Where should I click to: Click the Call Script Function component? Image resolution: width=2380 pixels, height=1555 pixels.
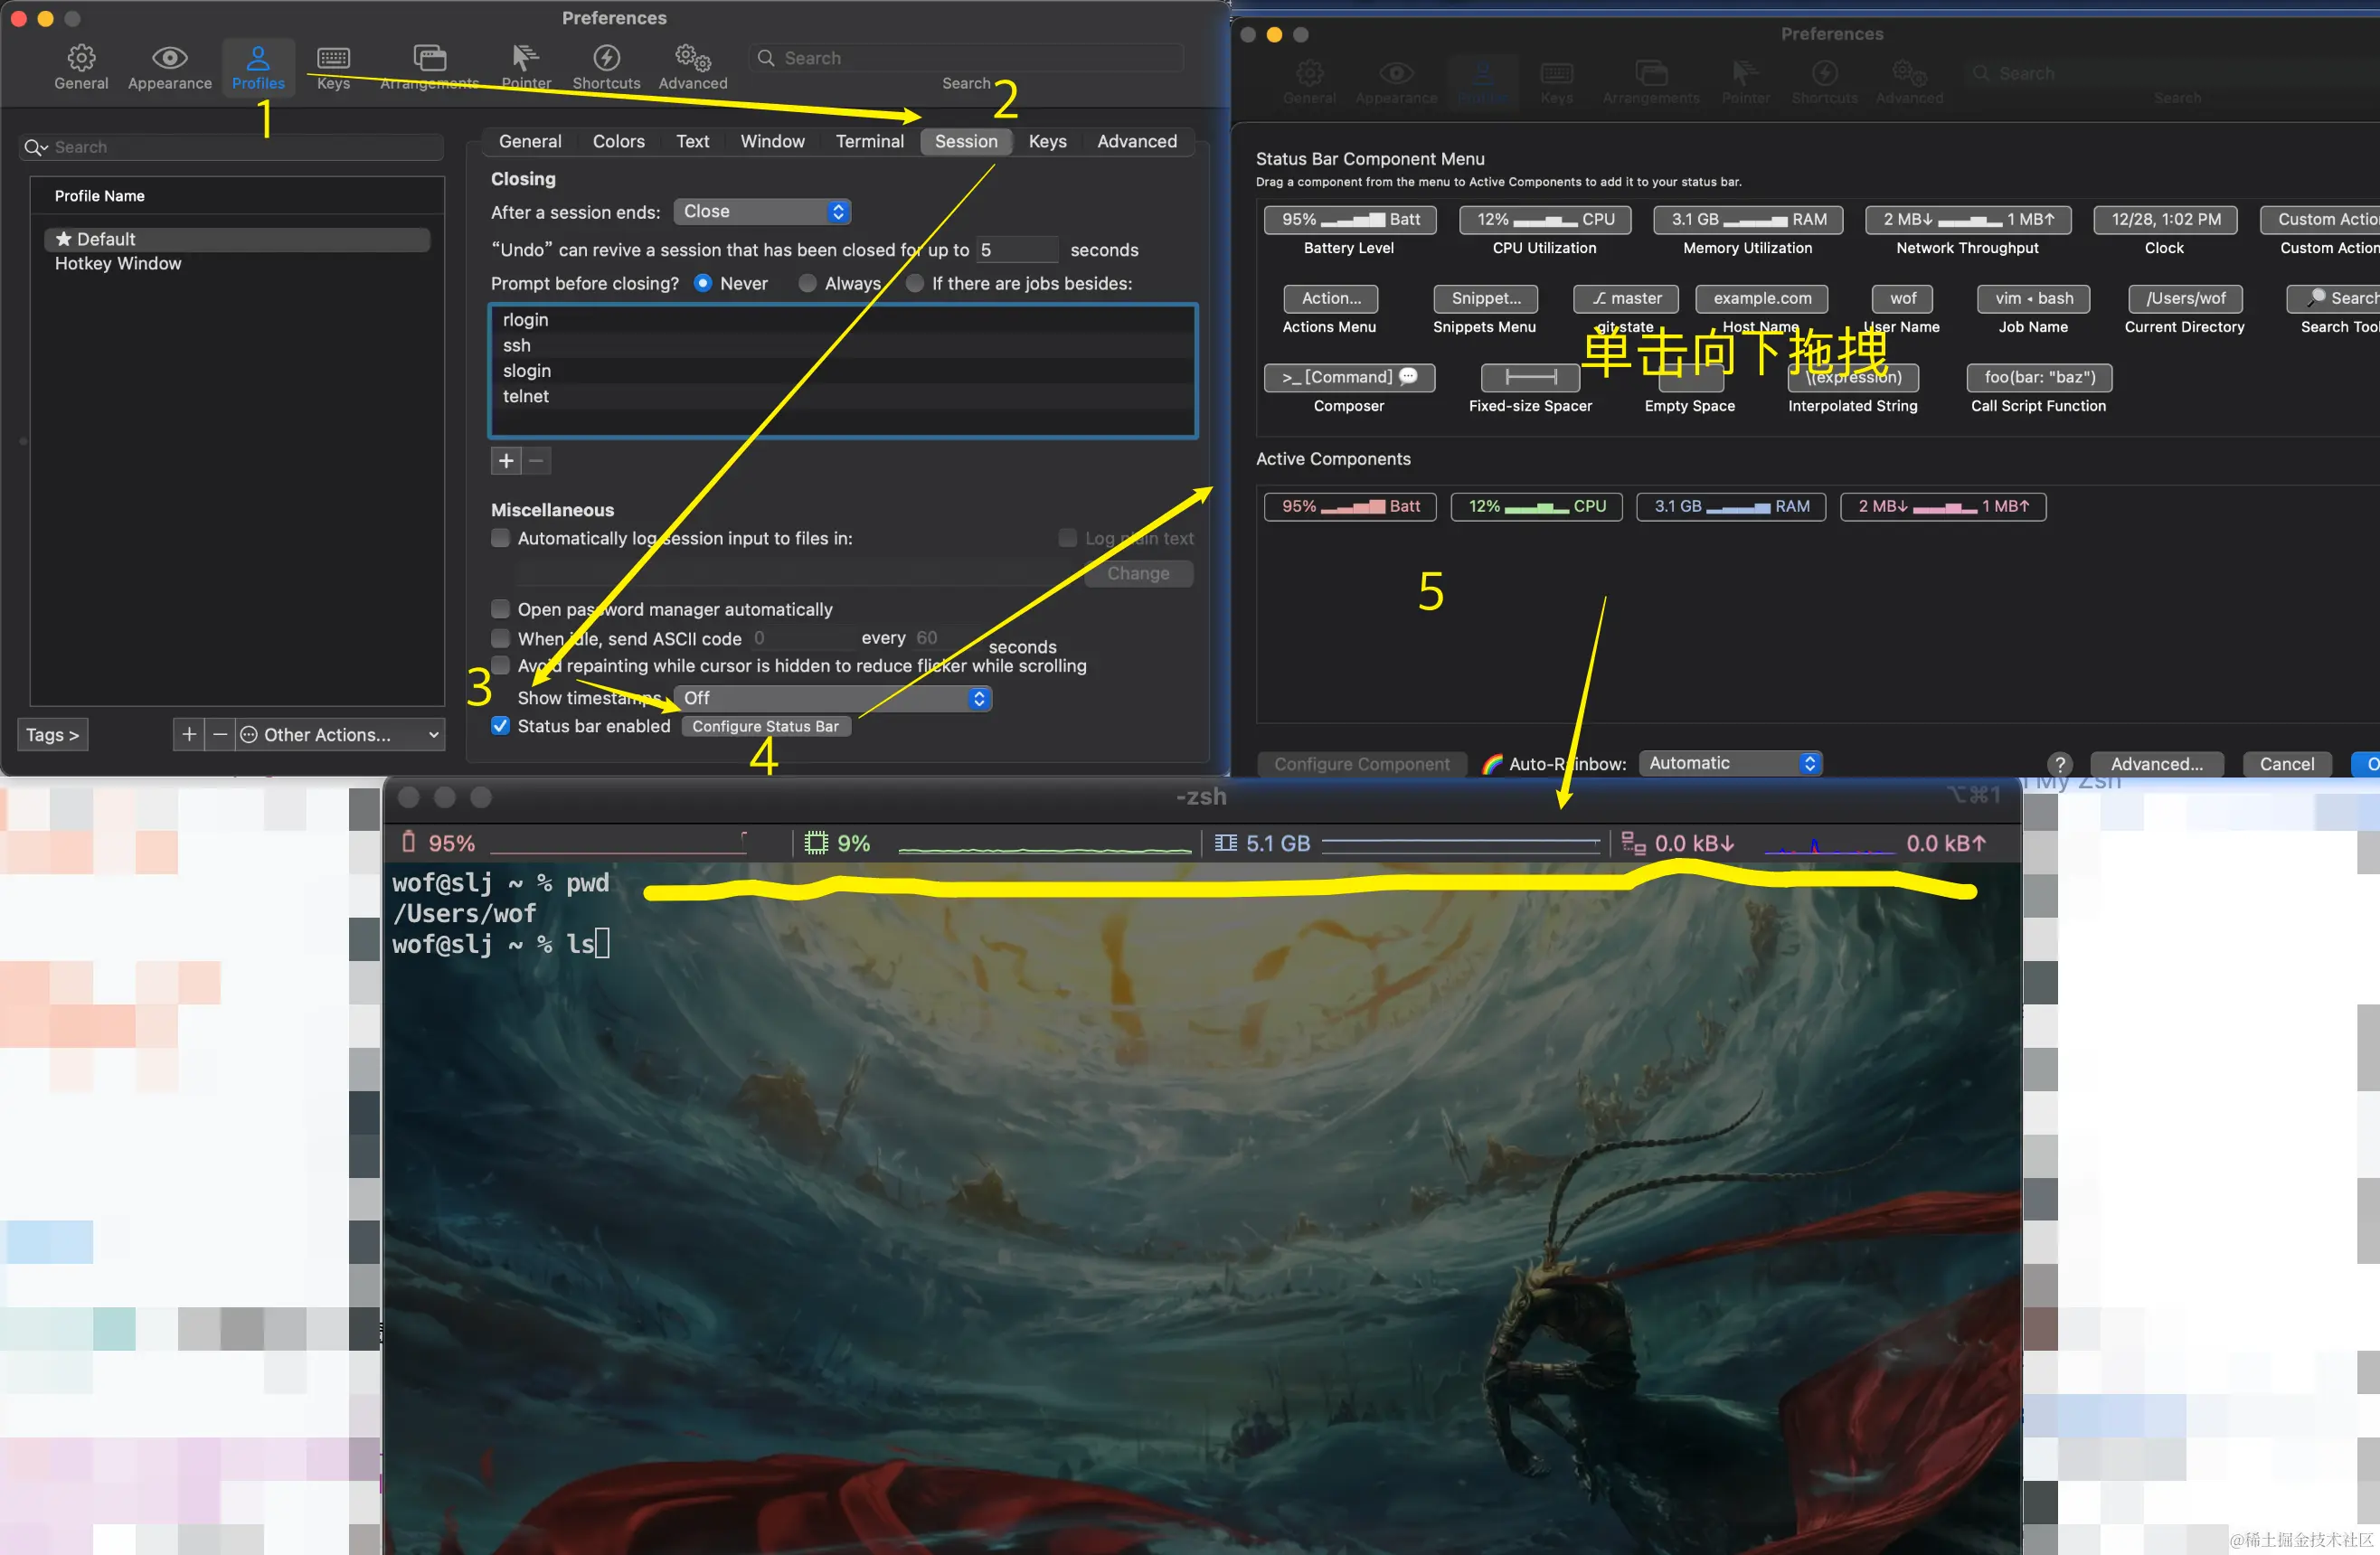2039,378
